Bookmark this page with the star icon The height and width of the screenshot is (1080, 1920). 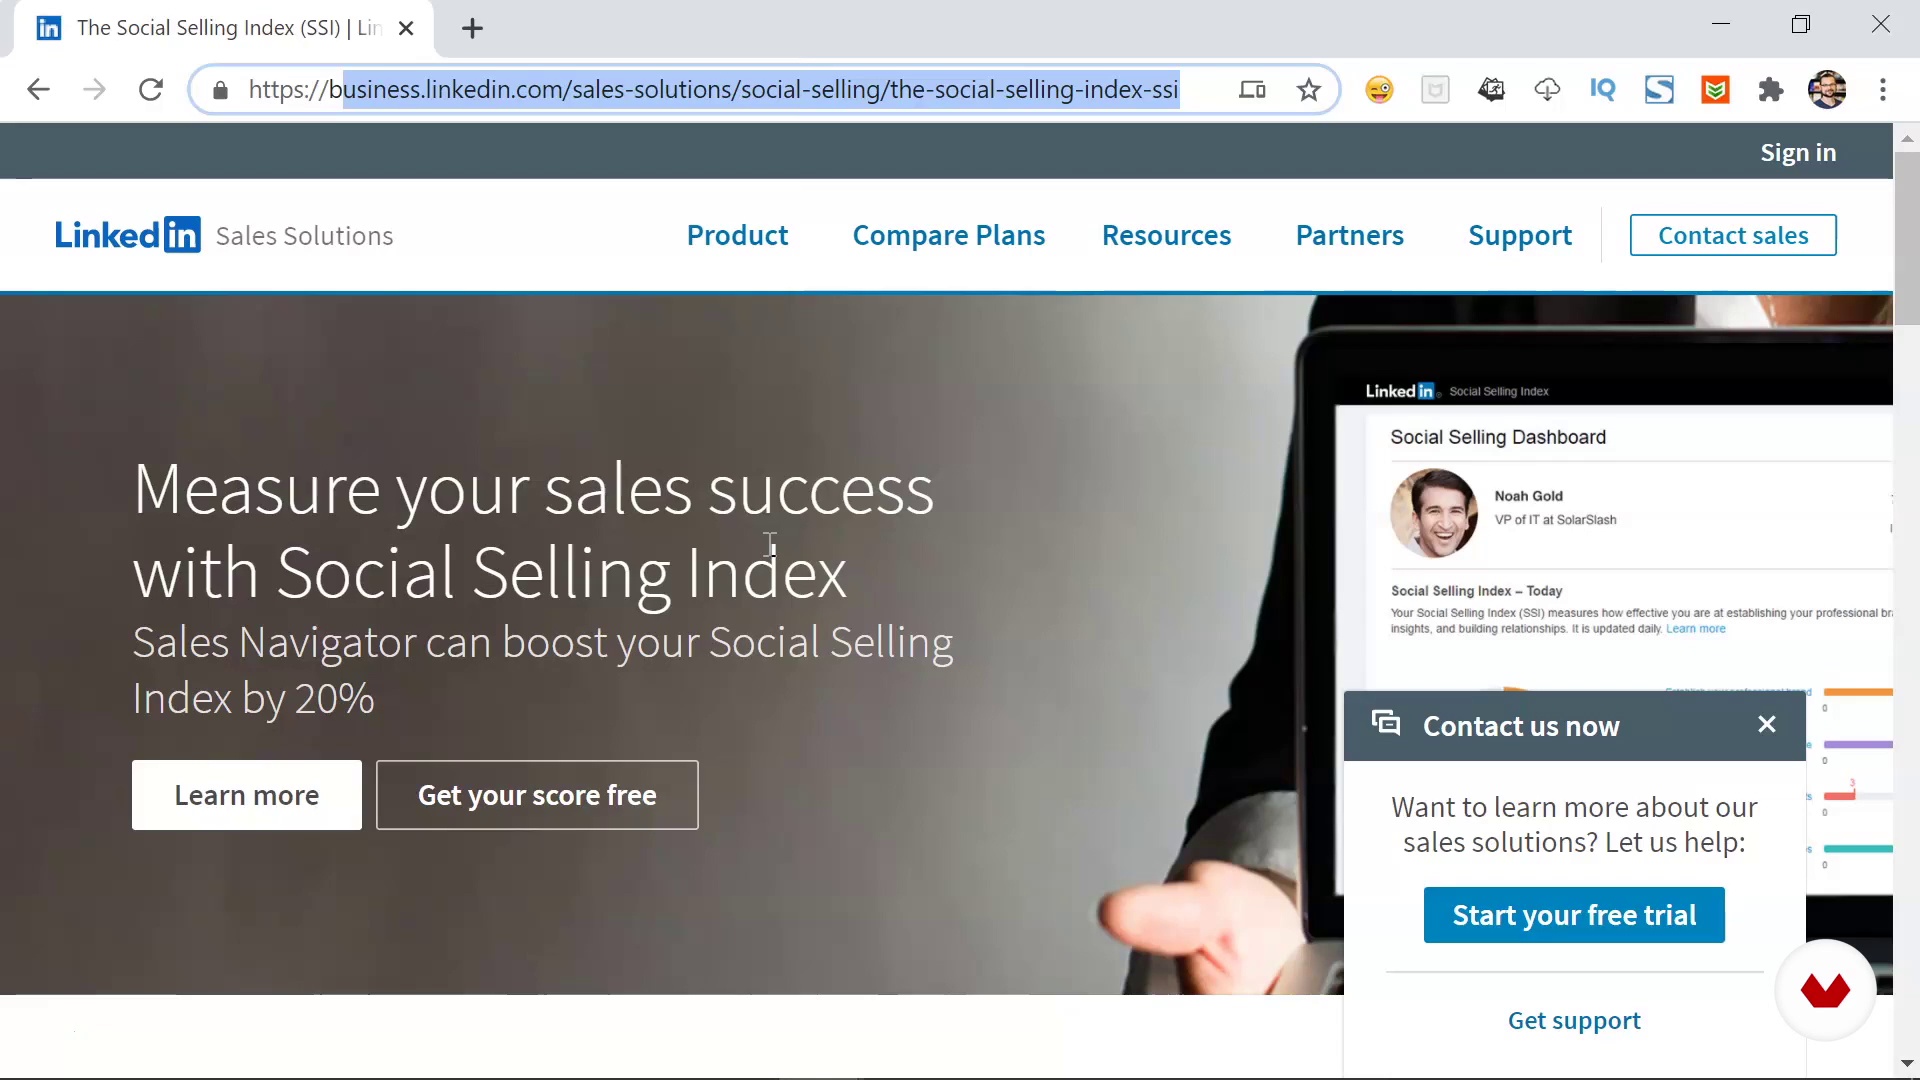(1308, 90)
